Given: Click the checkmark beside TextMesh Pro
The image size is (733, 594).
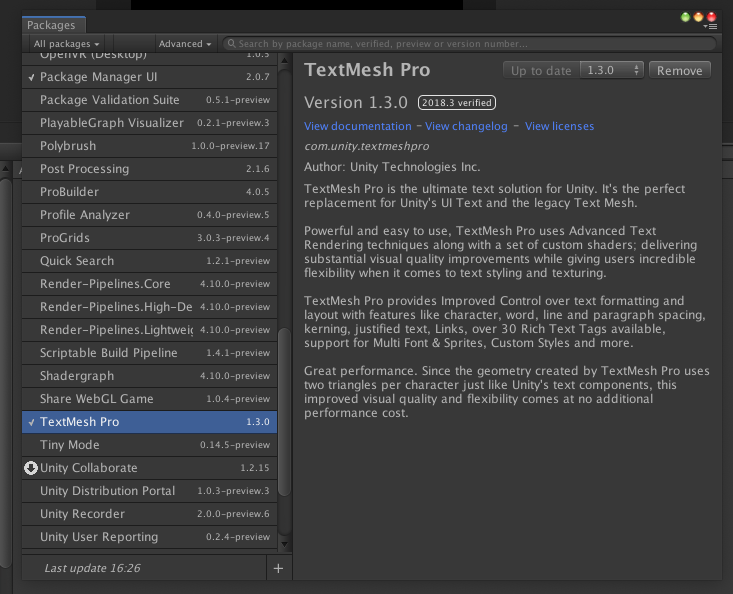Looking at the screenshot, I should coord(31,422).
